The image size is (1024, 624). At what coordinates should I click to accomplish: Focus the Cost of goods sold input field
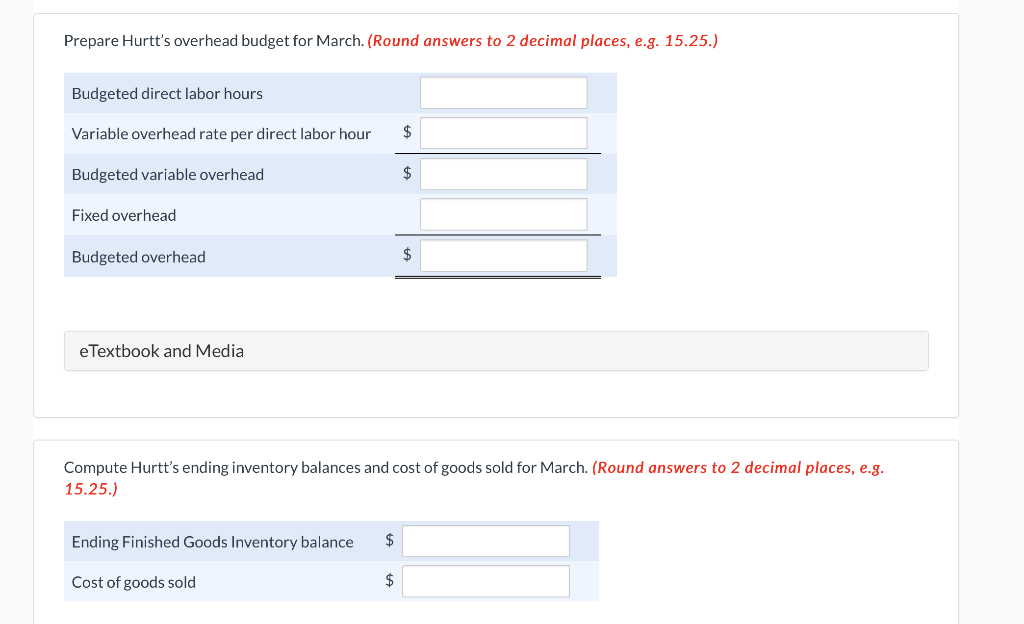click(486, 582)
